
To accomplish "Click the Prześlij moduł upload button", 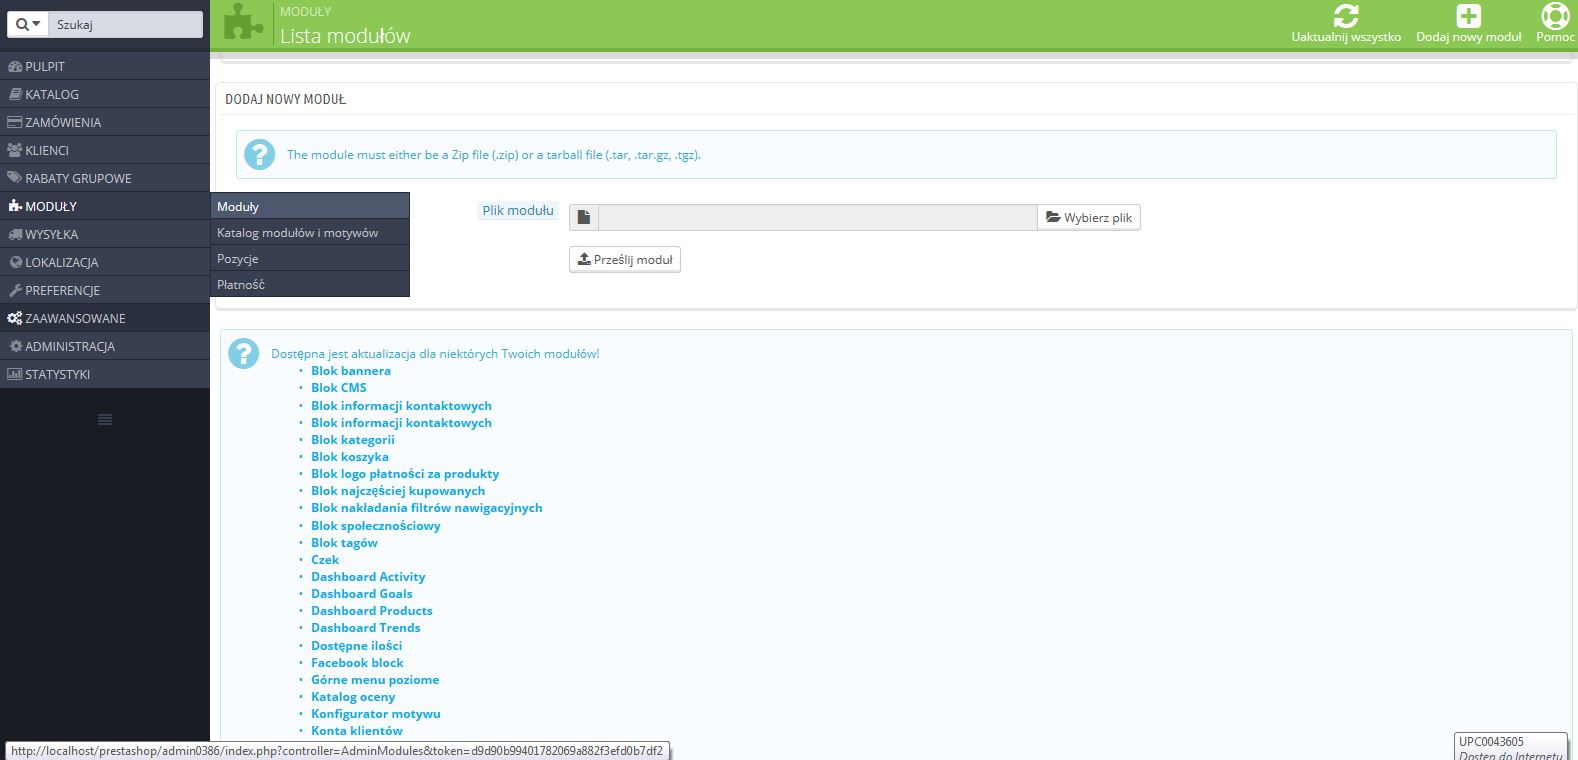I will pos(625,259).
